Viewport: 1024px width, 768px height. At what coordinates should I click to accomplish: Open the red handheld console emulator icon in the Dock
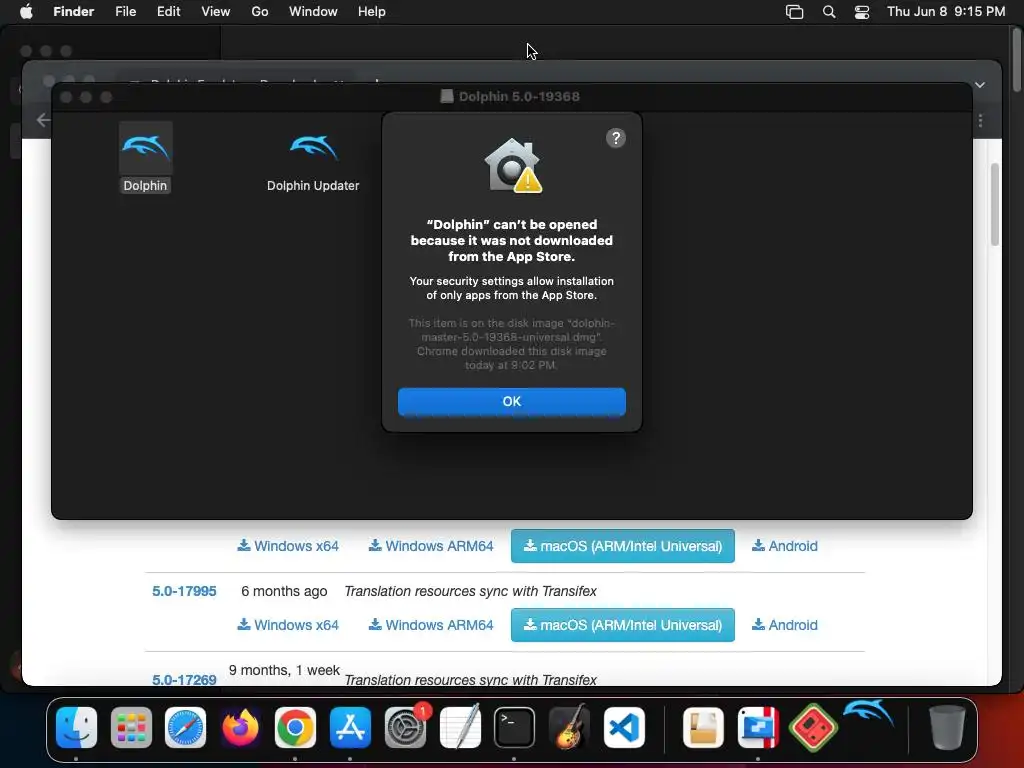pos(813,728)
